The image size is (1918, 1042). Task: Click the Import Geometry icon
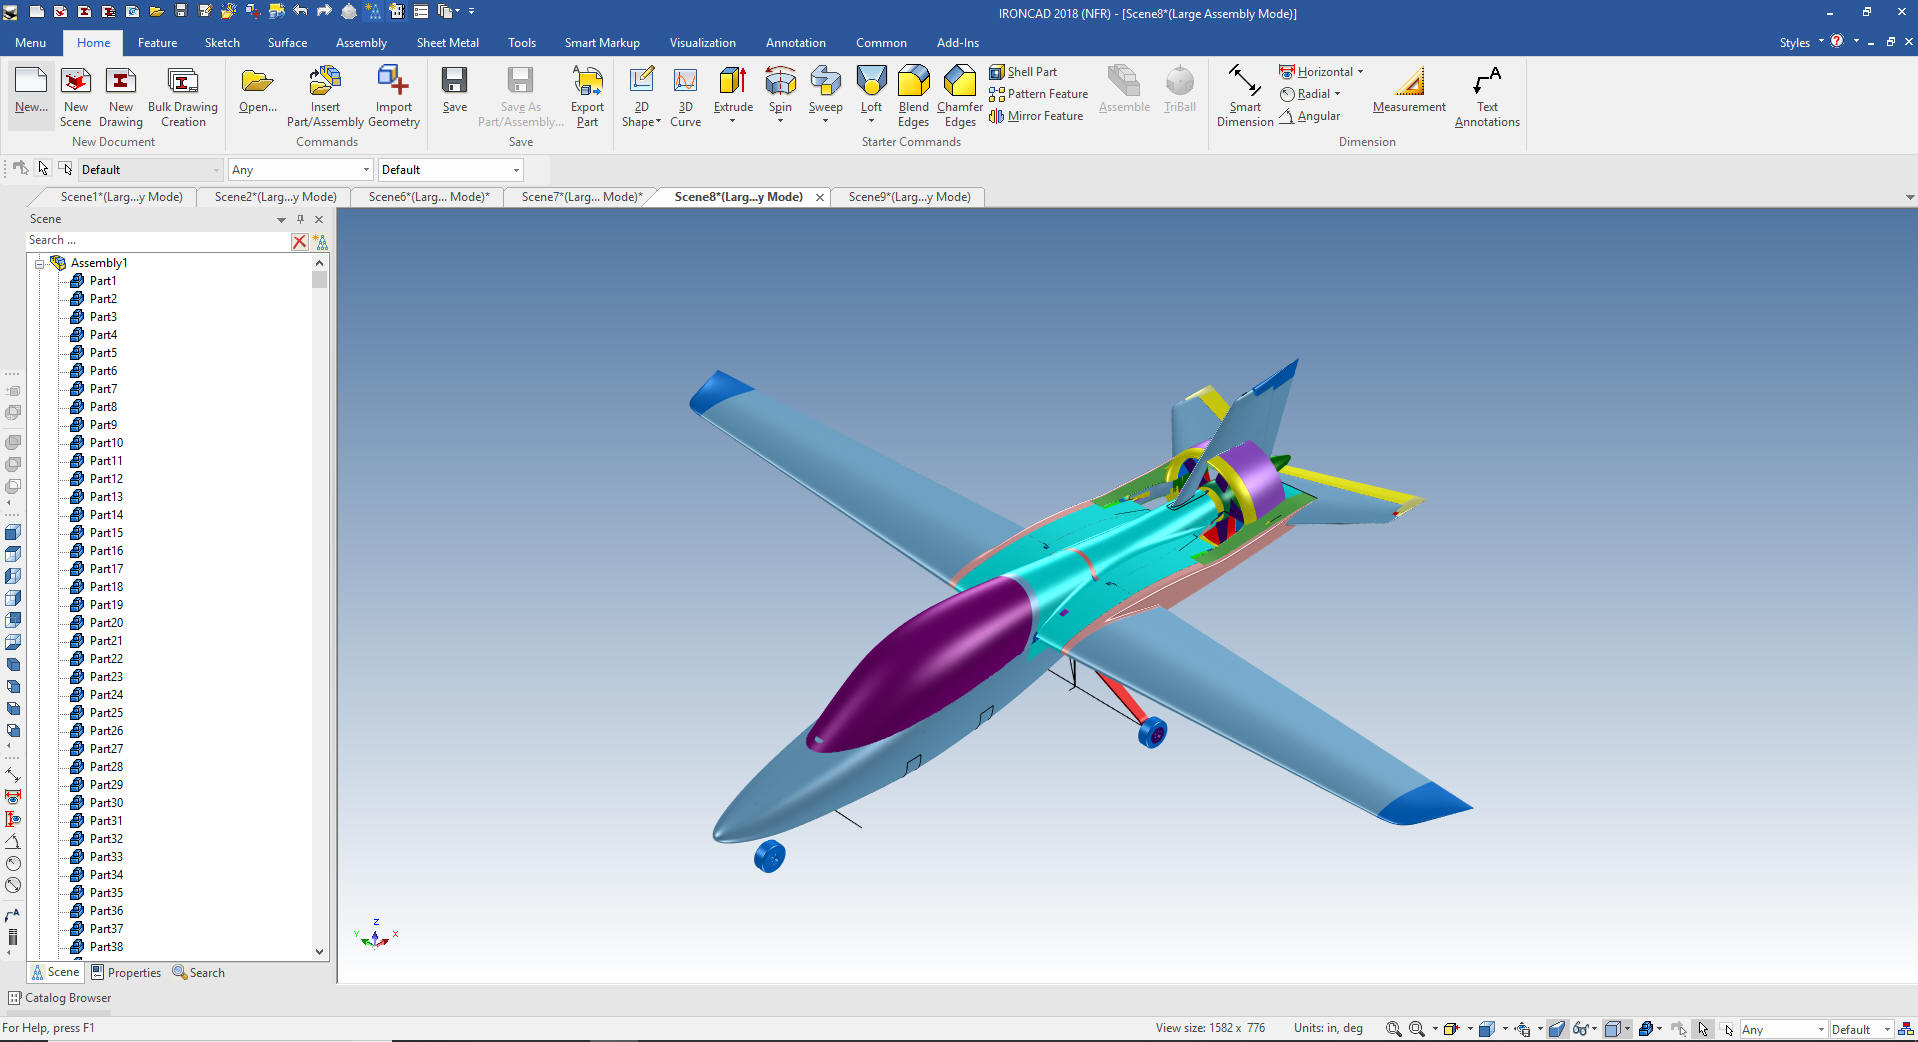click(393, 82)
